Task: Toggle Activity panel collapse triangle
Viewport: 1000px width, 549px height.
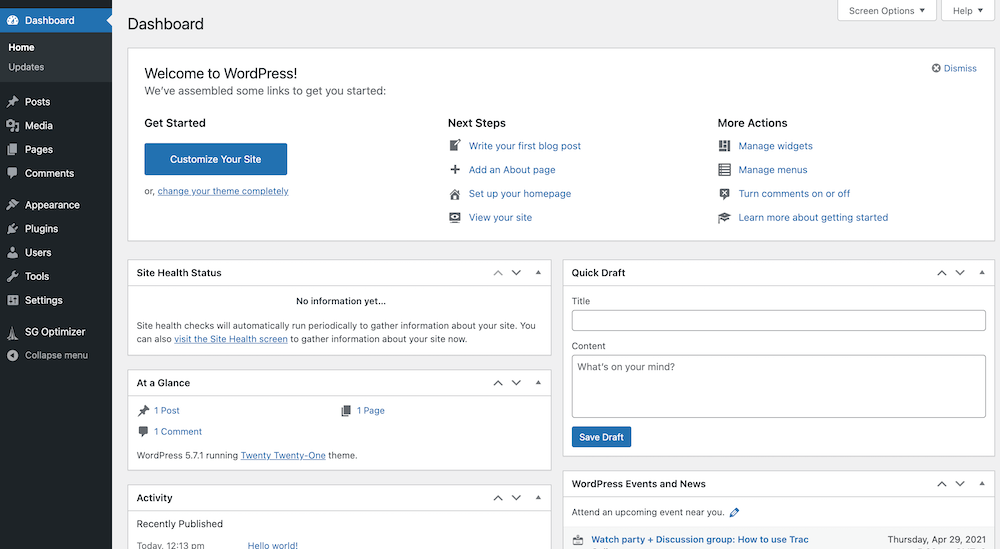Action: pos(538,497)
